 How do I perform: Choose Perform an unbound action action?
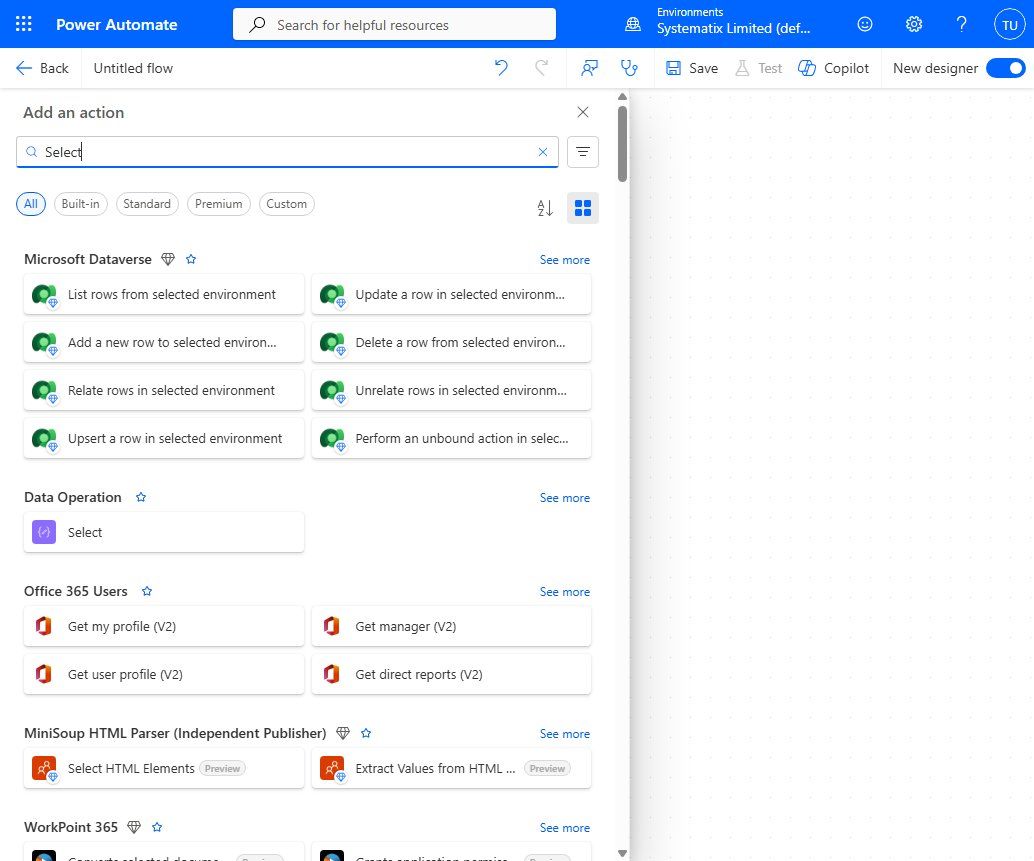(452, 438)
